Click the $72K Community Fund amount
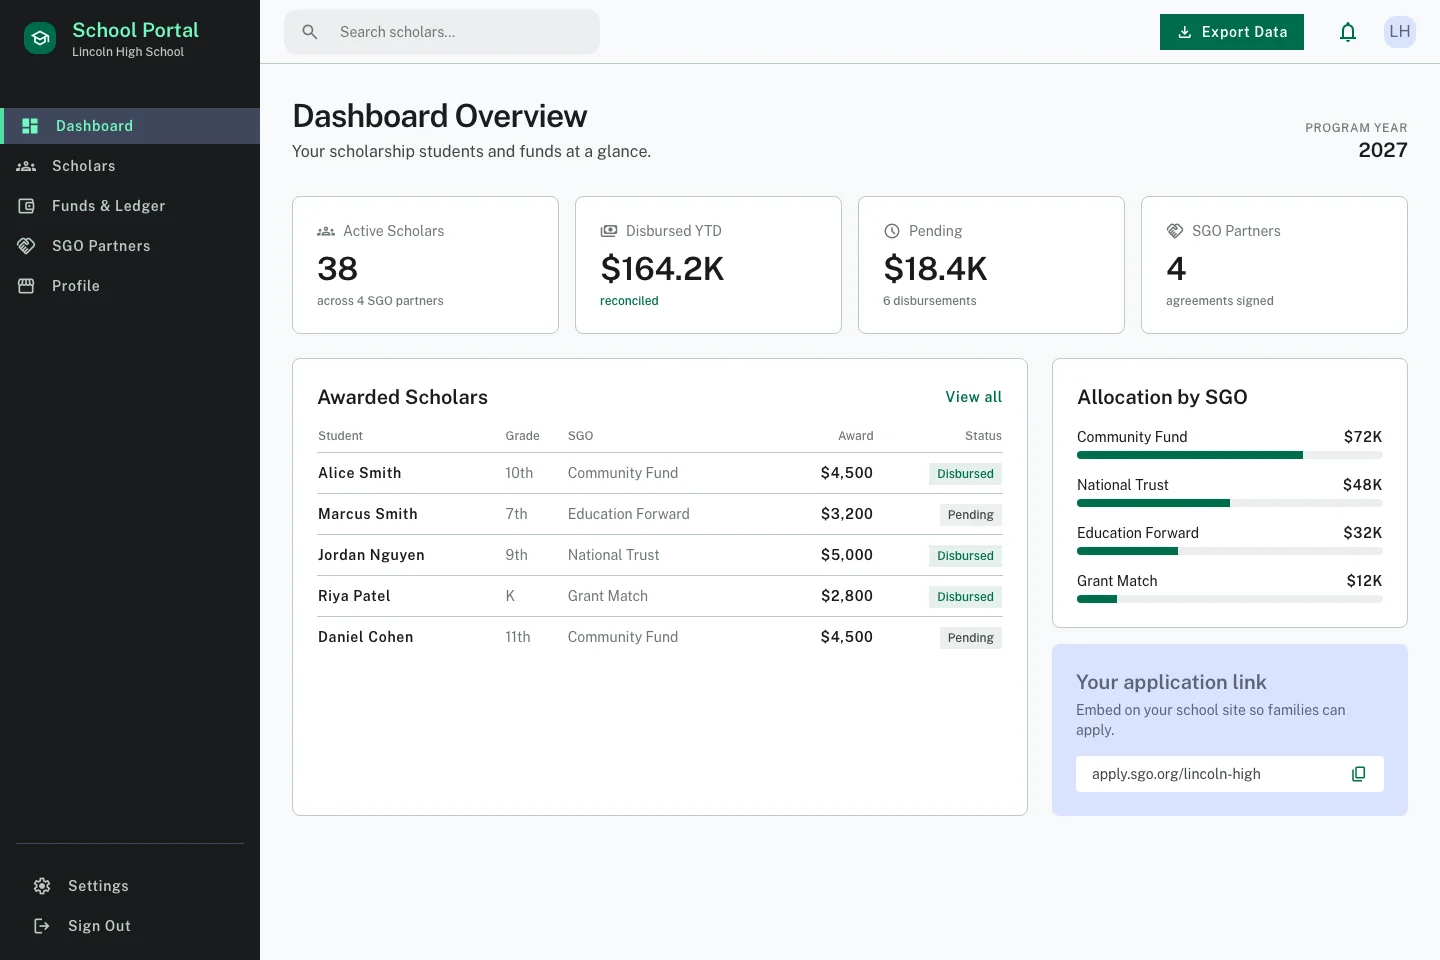Screen dimensions: 1440x960 [x=1363, y=437]
